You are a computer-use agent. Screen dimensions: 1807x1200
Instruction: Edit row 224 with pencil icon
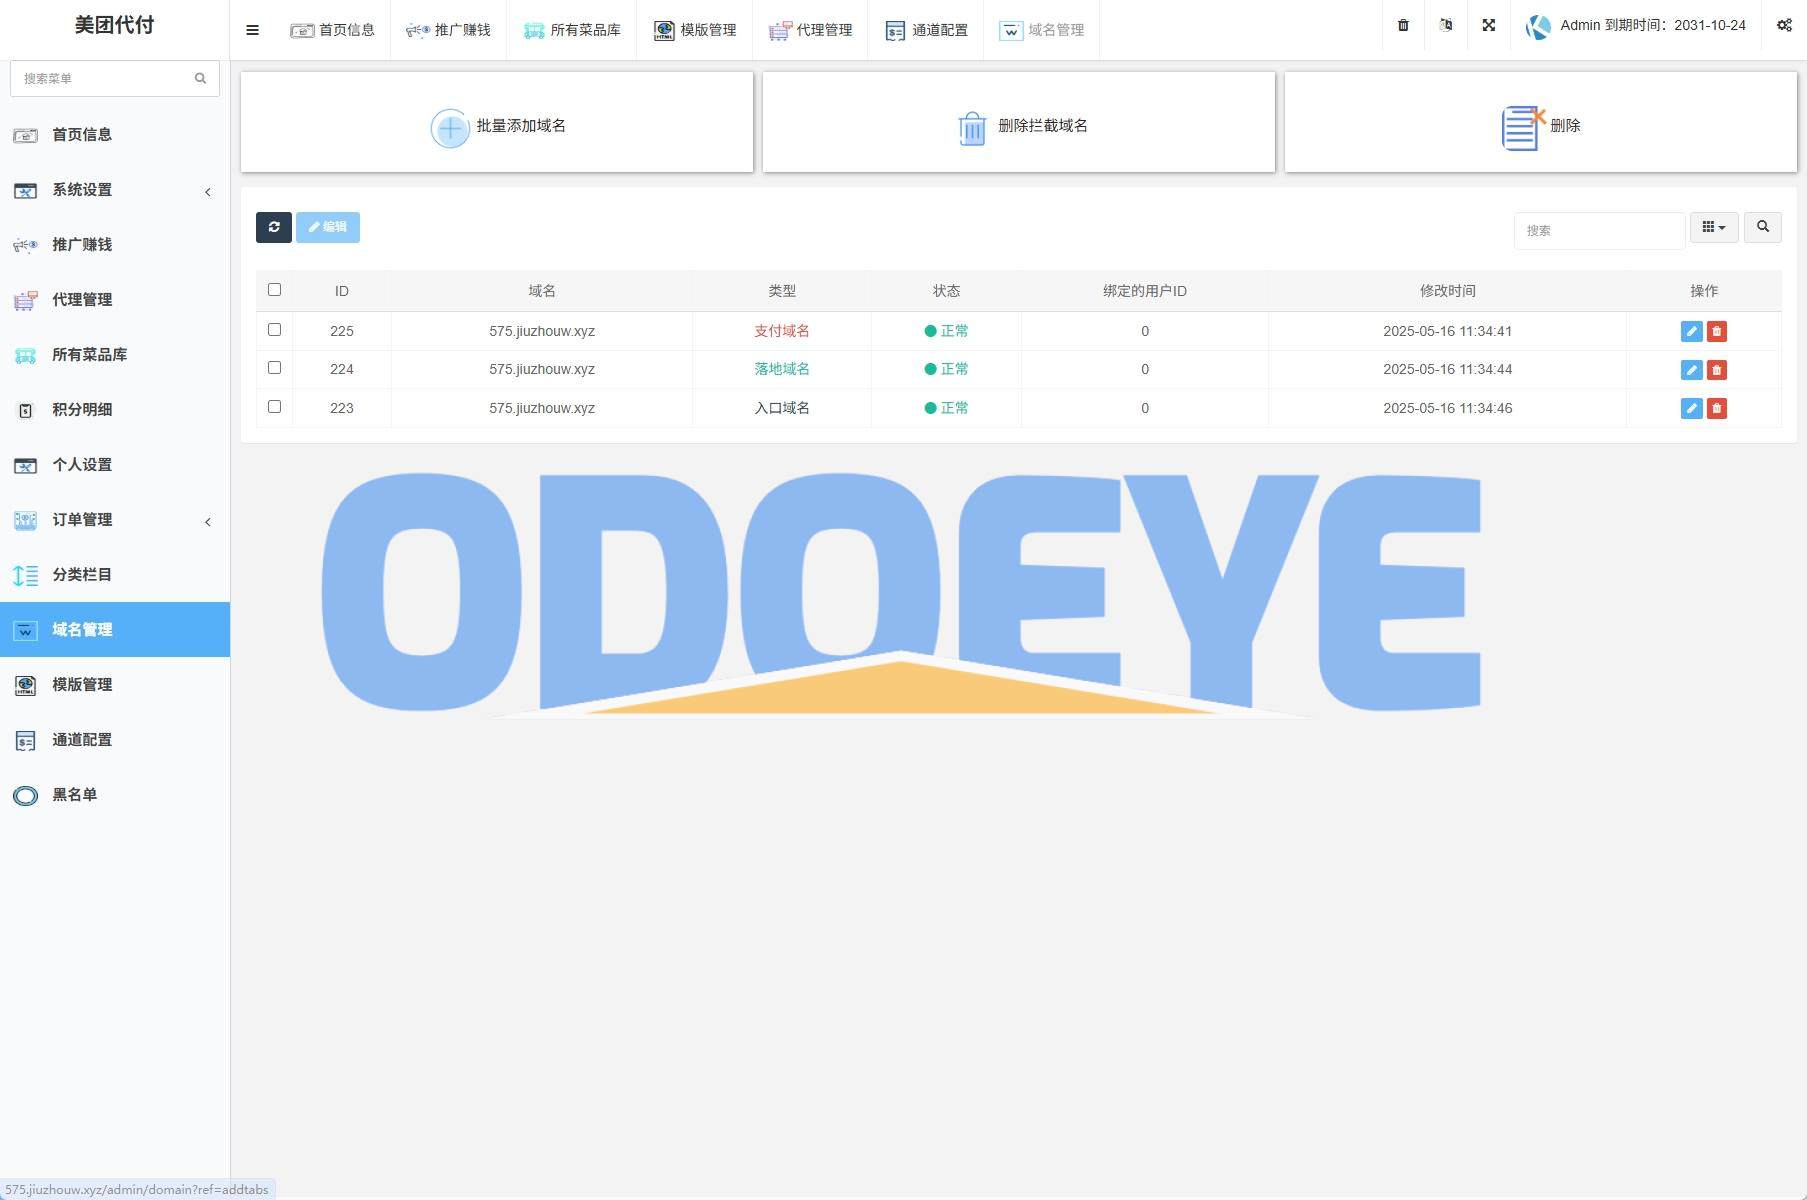point(1692,370)
